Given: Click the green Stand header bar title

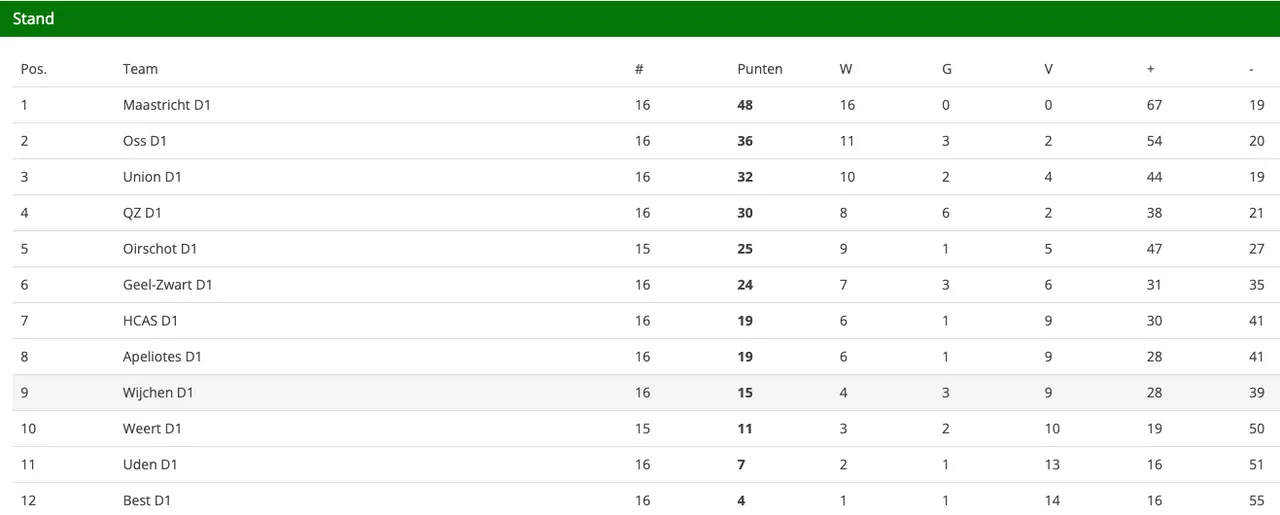Looking at the screenshot, I should pos(34,19).
